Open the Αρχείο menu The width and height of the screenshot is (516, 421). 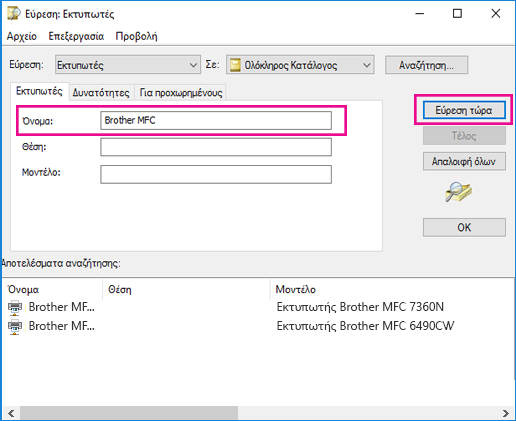coord(22,36)
